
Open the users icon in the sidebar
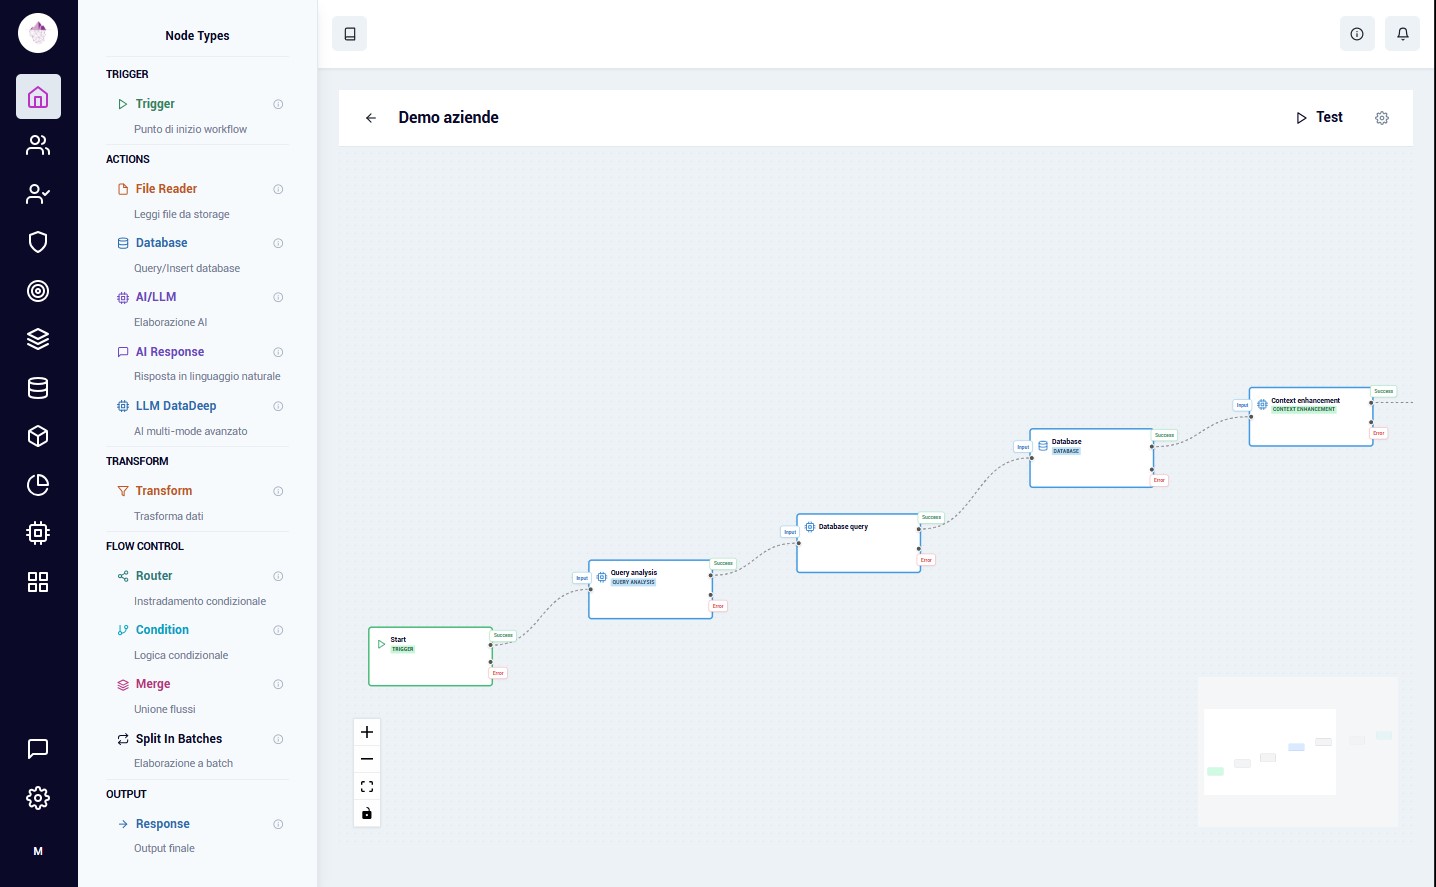tap(38, 146)
